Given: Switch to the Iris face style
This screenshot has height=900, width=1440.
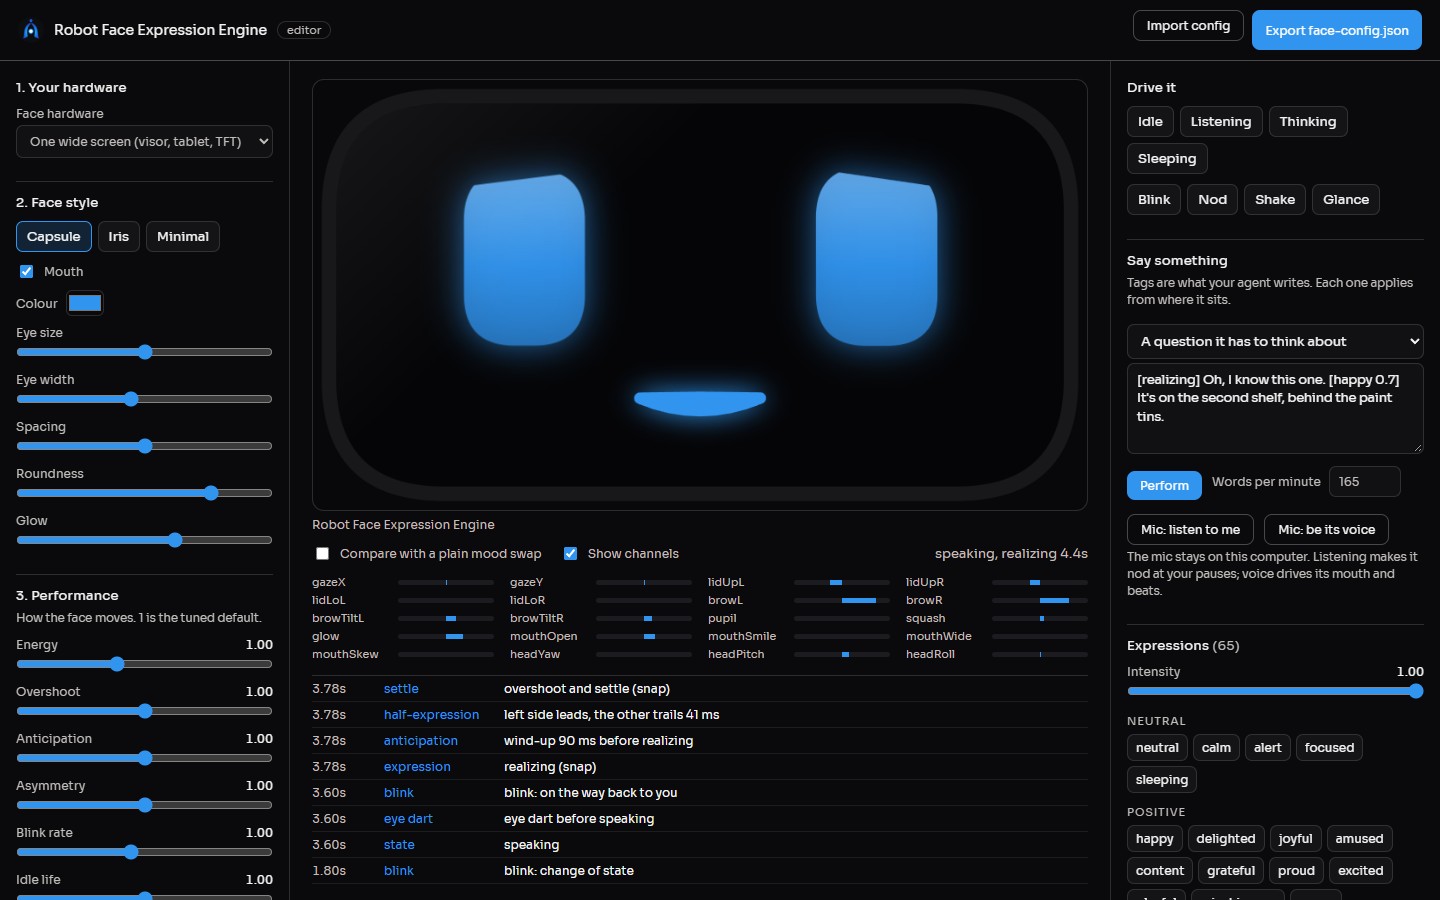Looking at the screenshot, I should pyautogui.click(x=119, y=237).
